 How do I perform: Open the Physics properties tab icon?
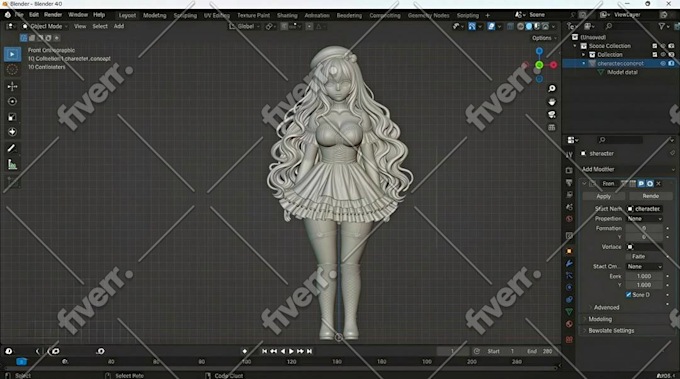[569, 288]
